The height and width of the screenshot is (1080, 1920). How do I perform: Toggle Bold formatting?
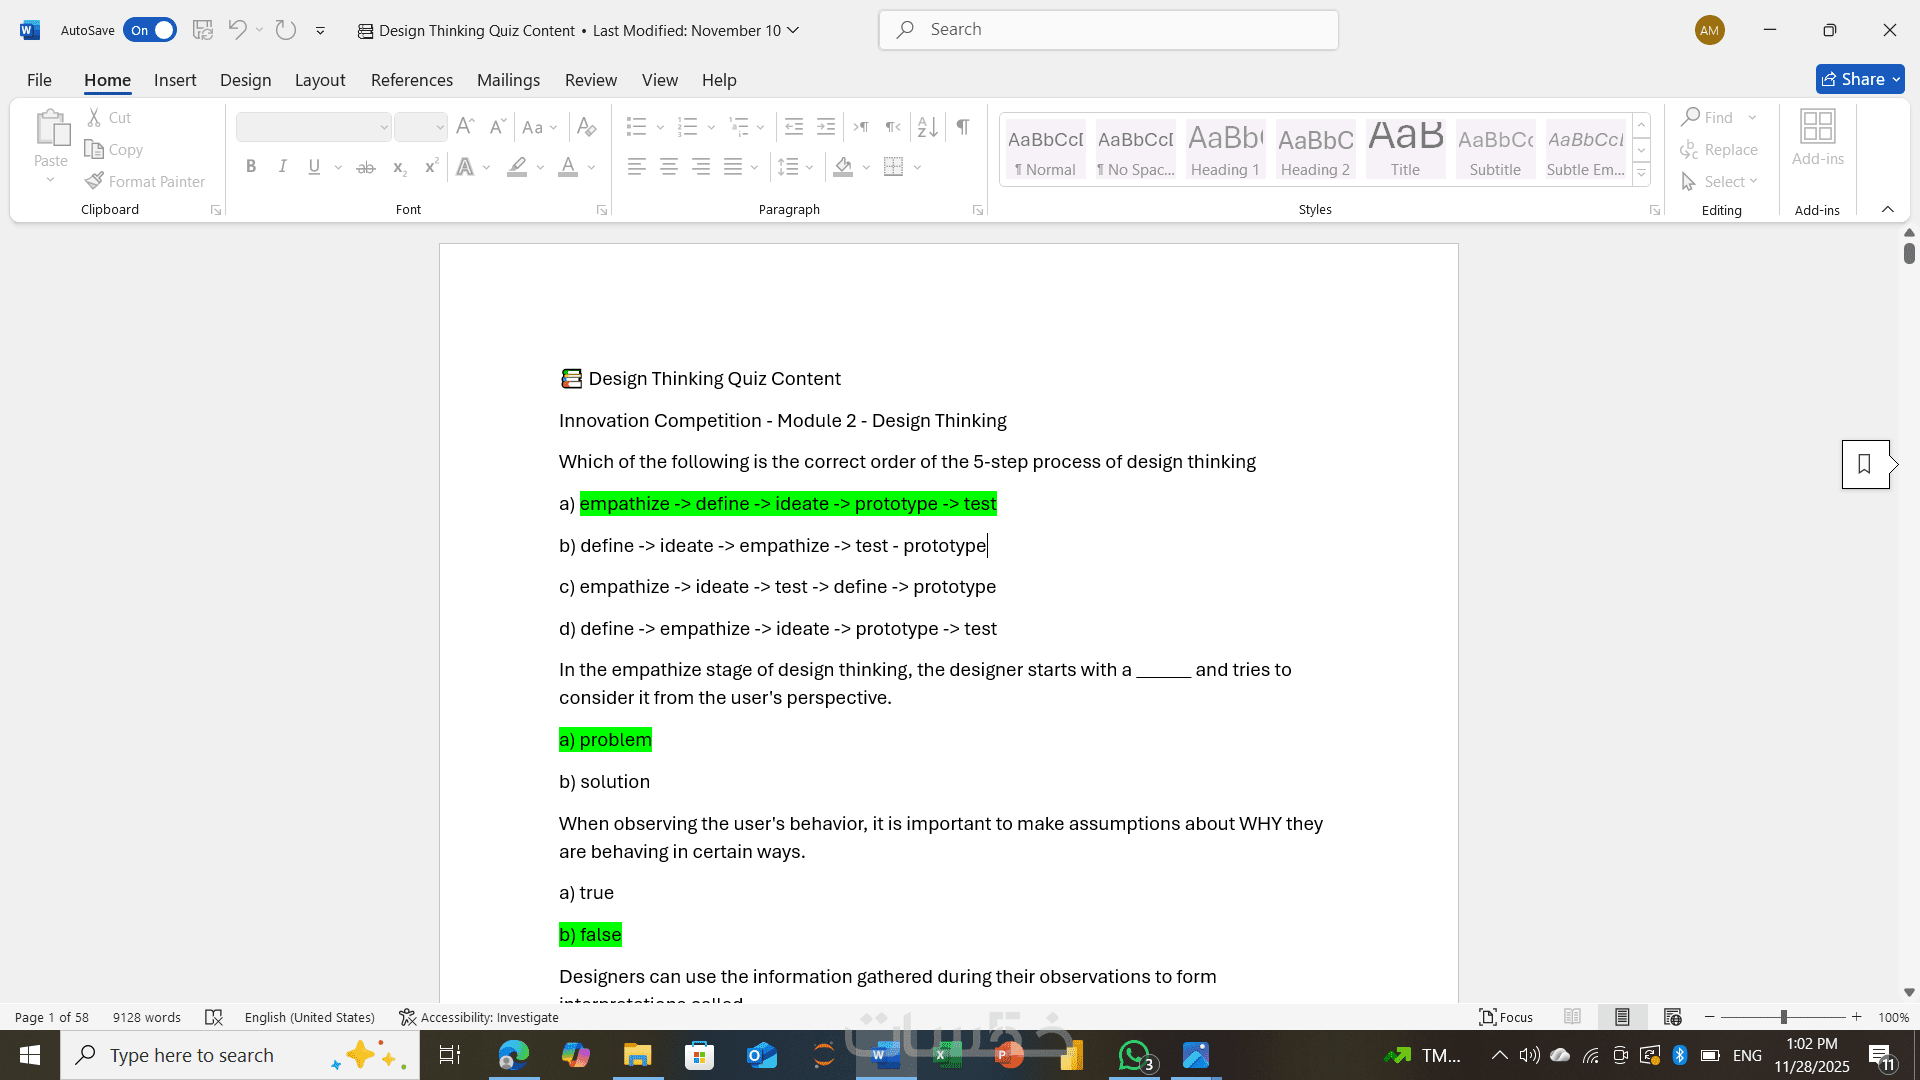tap(251, 167)
